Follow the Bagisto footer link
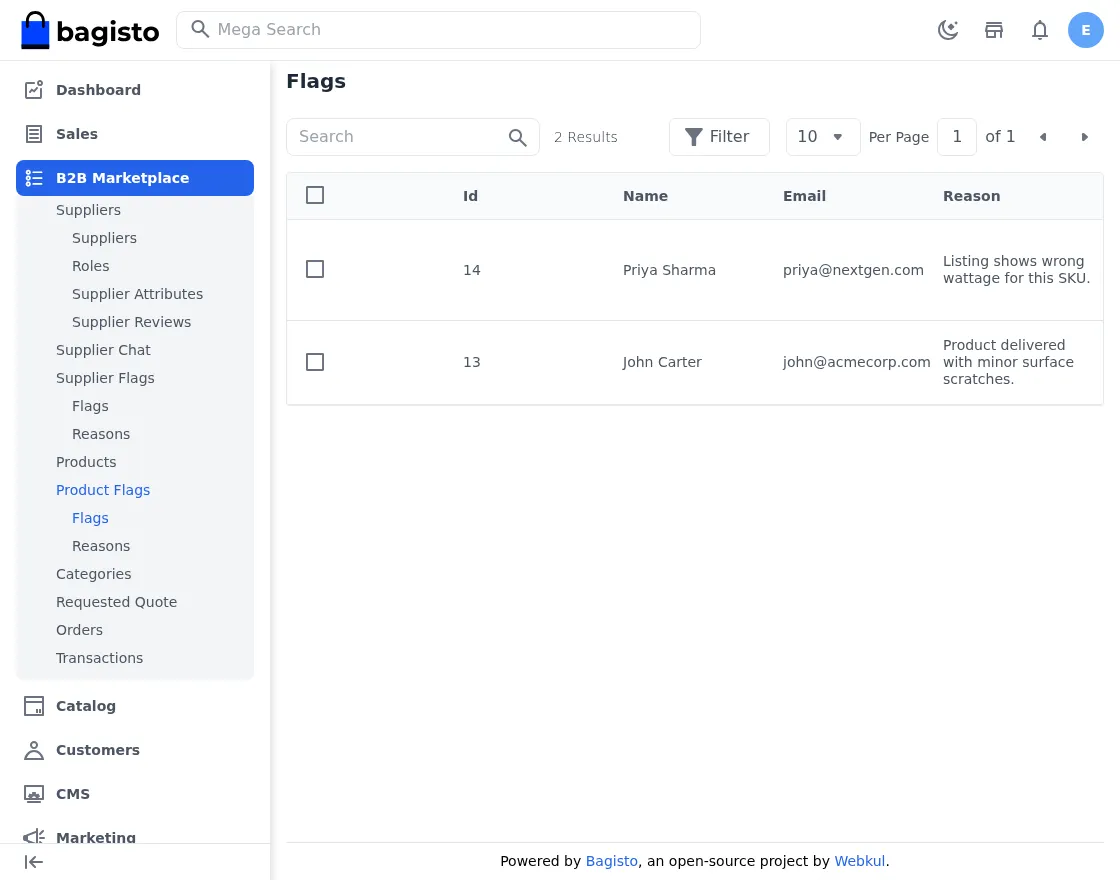The image size is (1120, 880). coord(611,861)
